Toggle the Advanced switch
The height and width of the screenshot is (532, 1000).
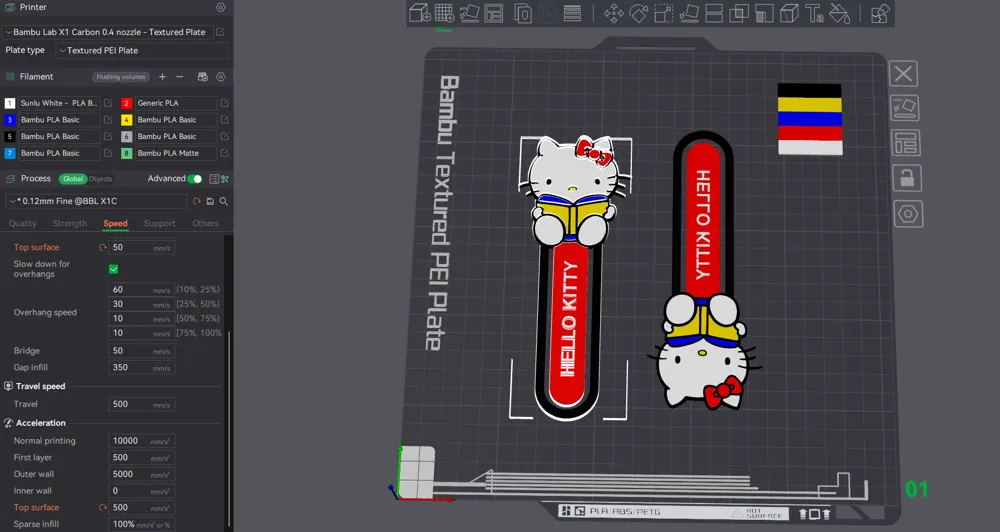[195, 179]
